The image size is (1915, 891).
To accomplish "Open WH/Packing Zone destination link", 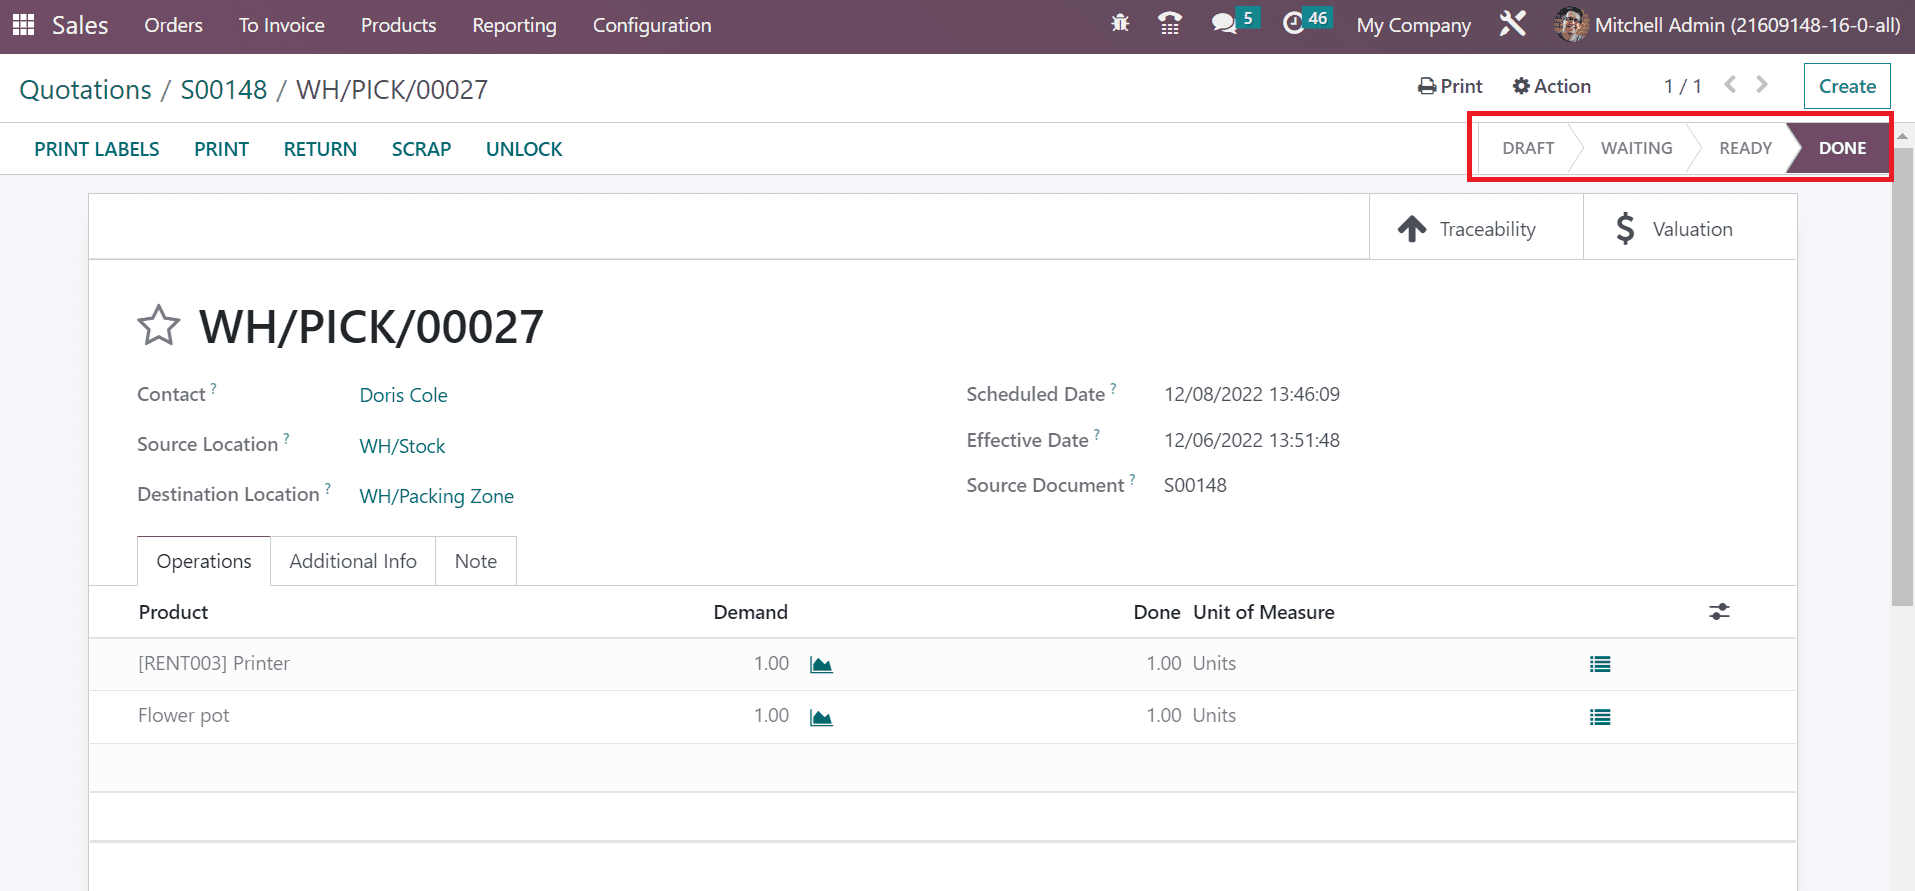I will [x=436, y=496].
